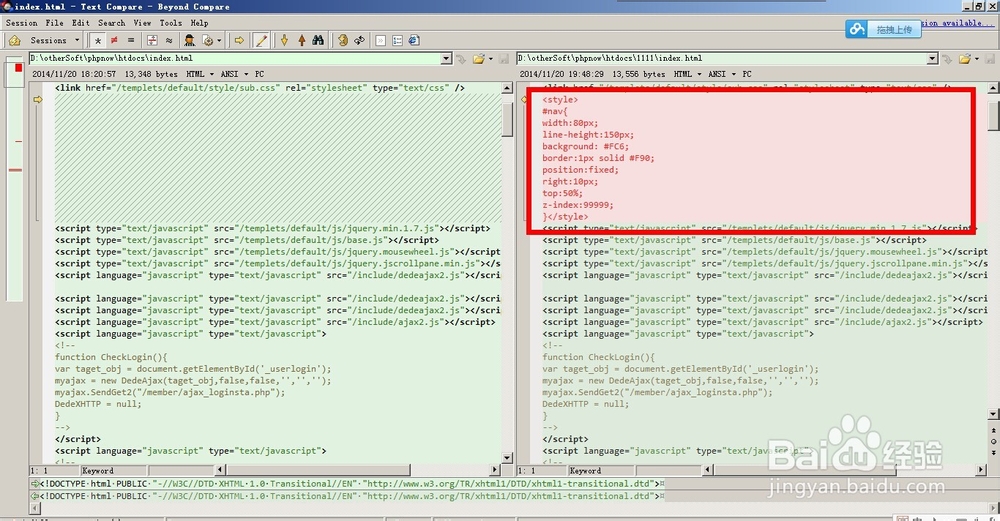Click the Home view icon in toolbar
This screenshot has height=521, width=1000.
tap(14, 40)
